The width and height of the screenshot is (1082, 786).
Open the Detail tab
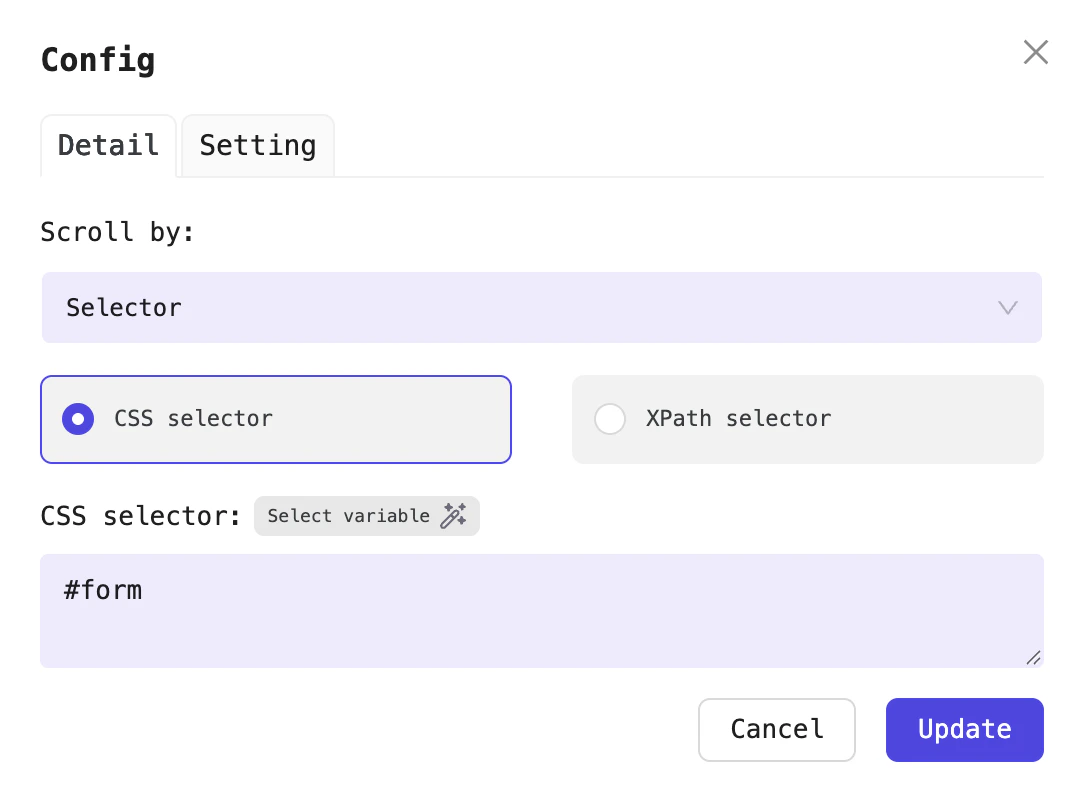pyautogui.click(x=108, y=146)
